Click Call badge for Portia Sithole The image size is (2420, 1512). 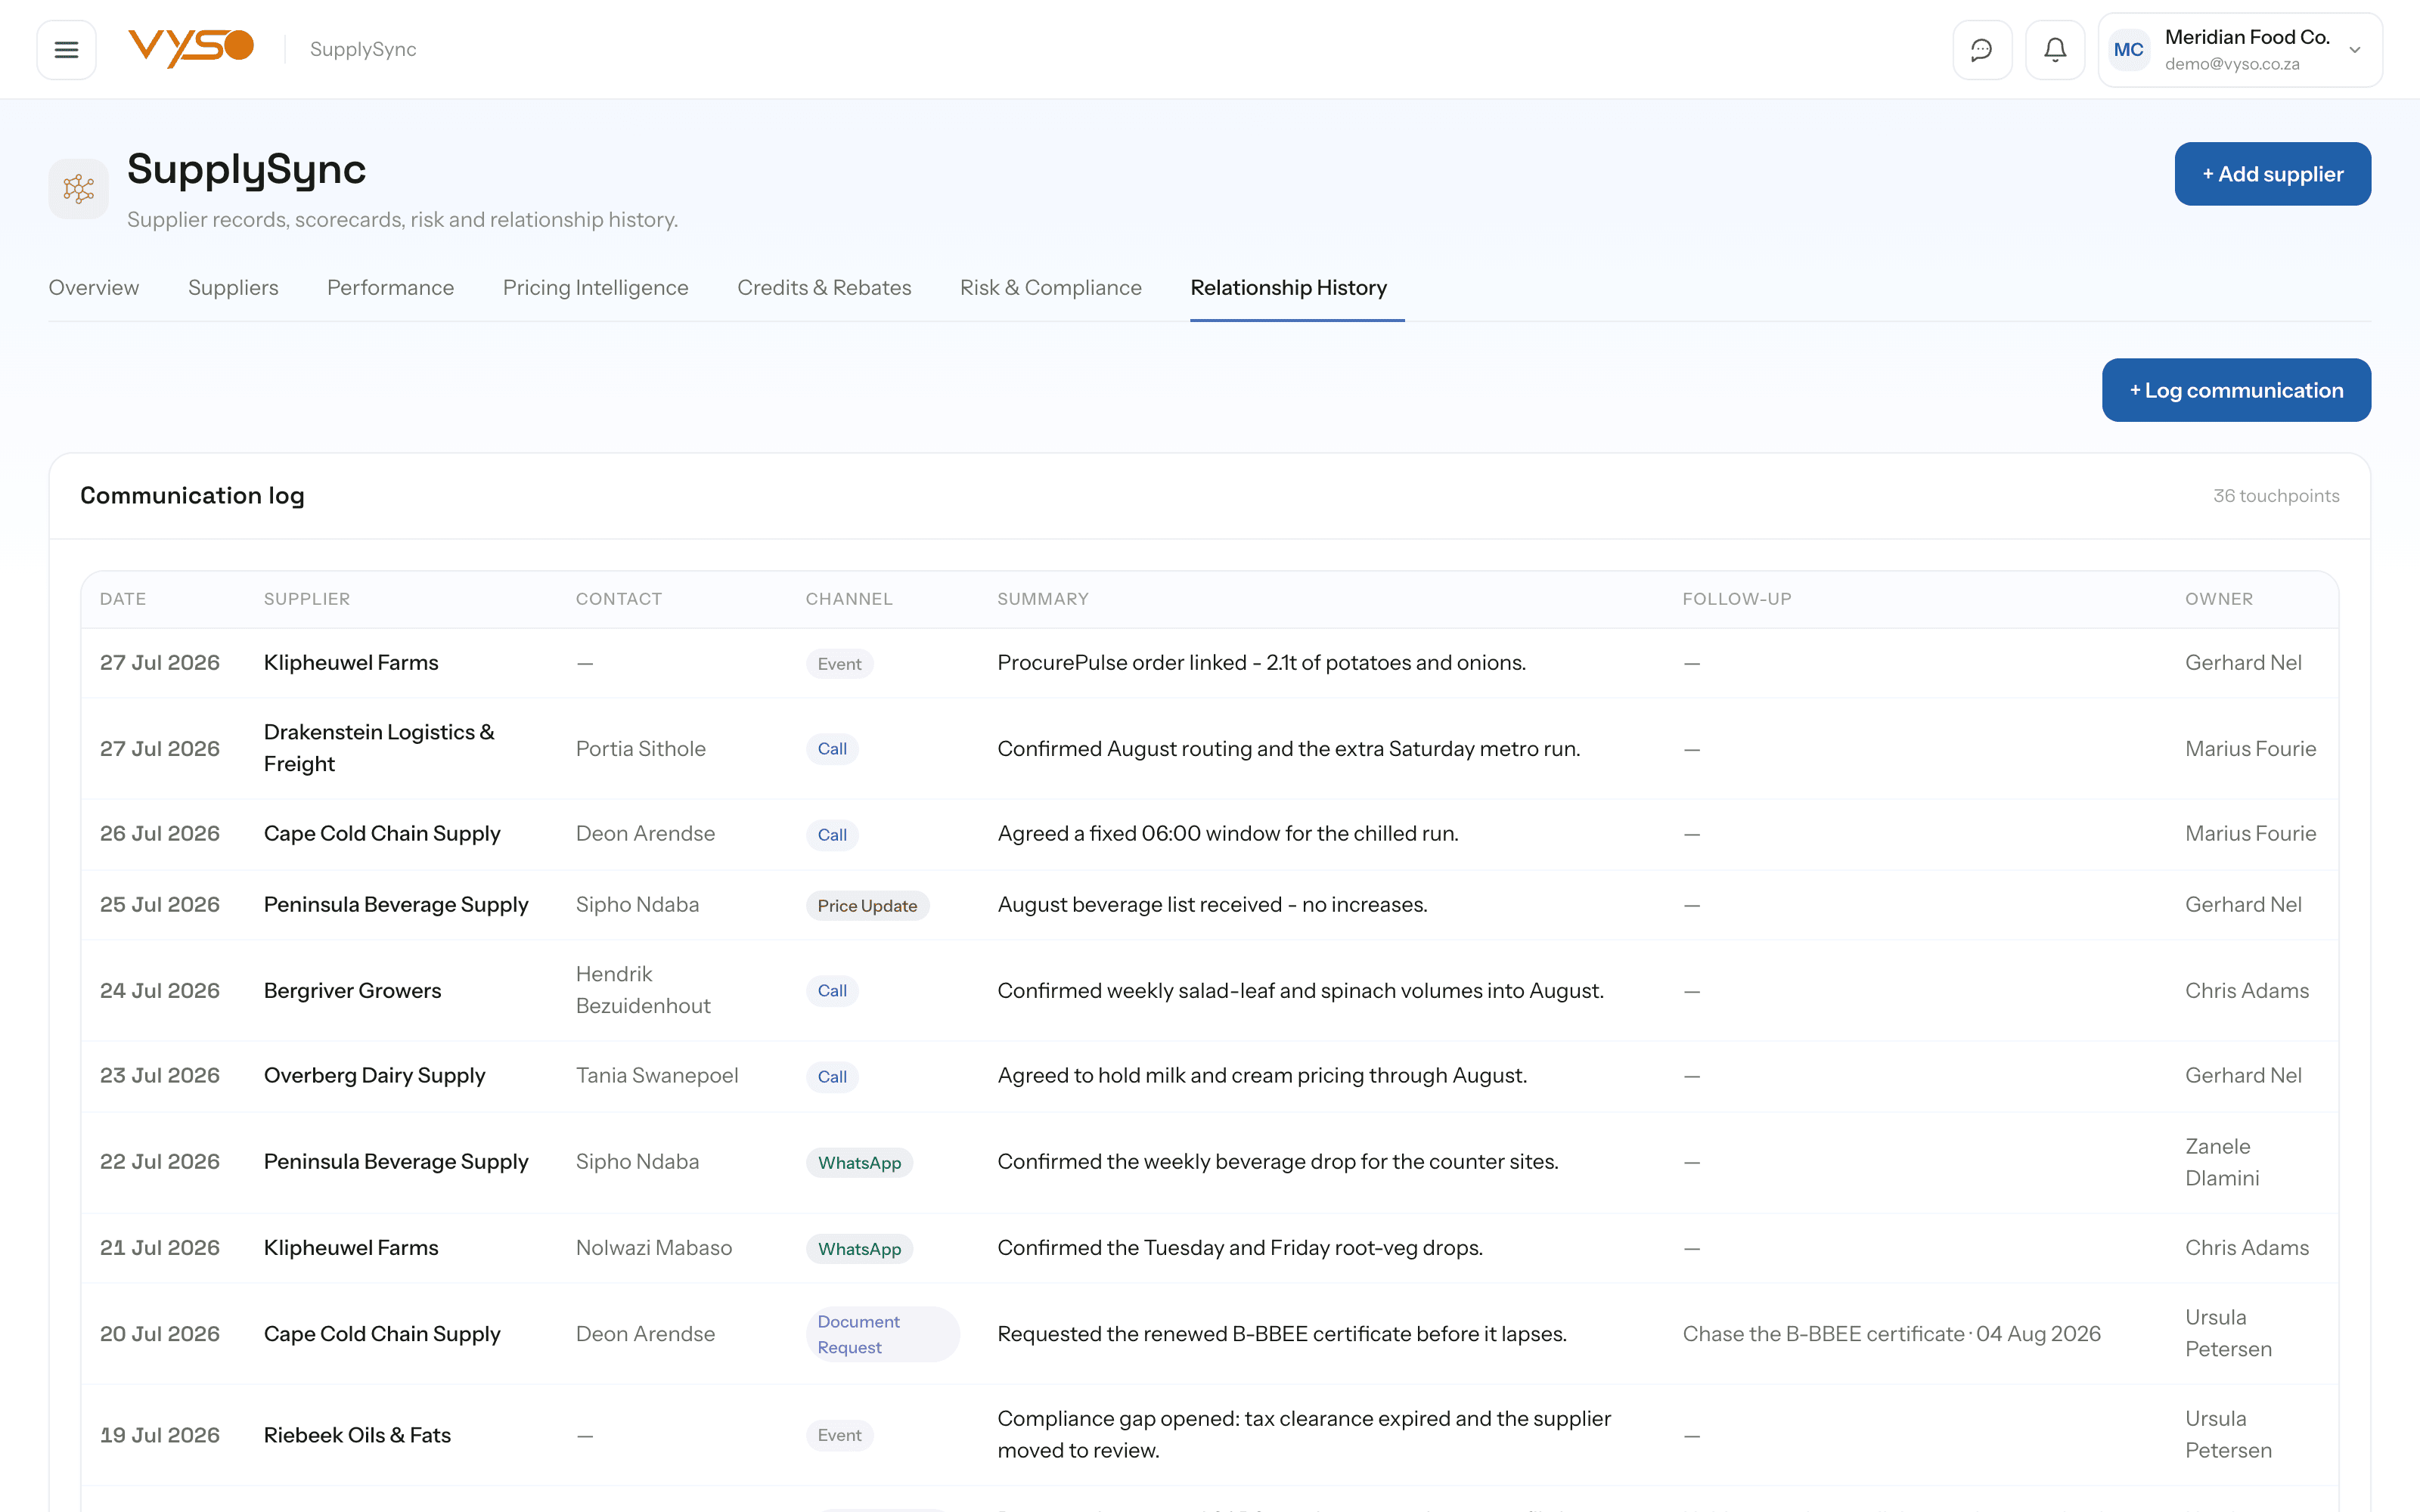tap(832, 749)
